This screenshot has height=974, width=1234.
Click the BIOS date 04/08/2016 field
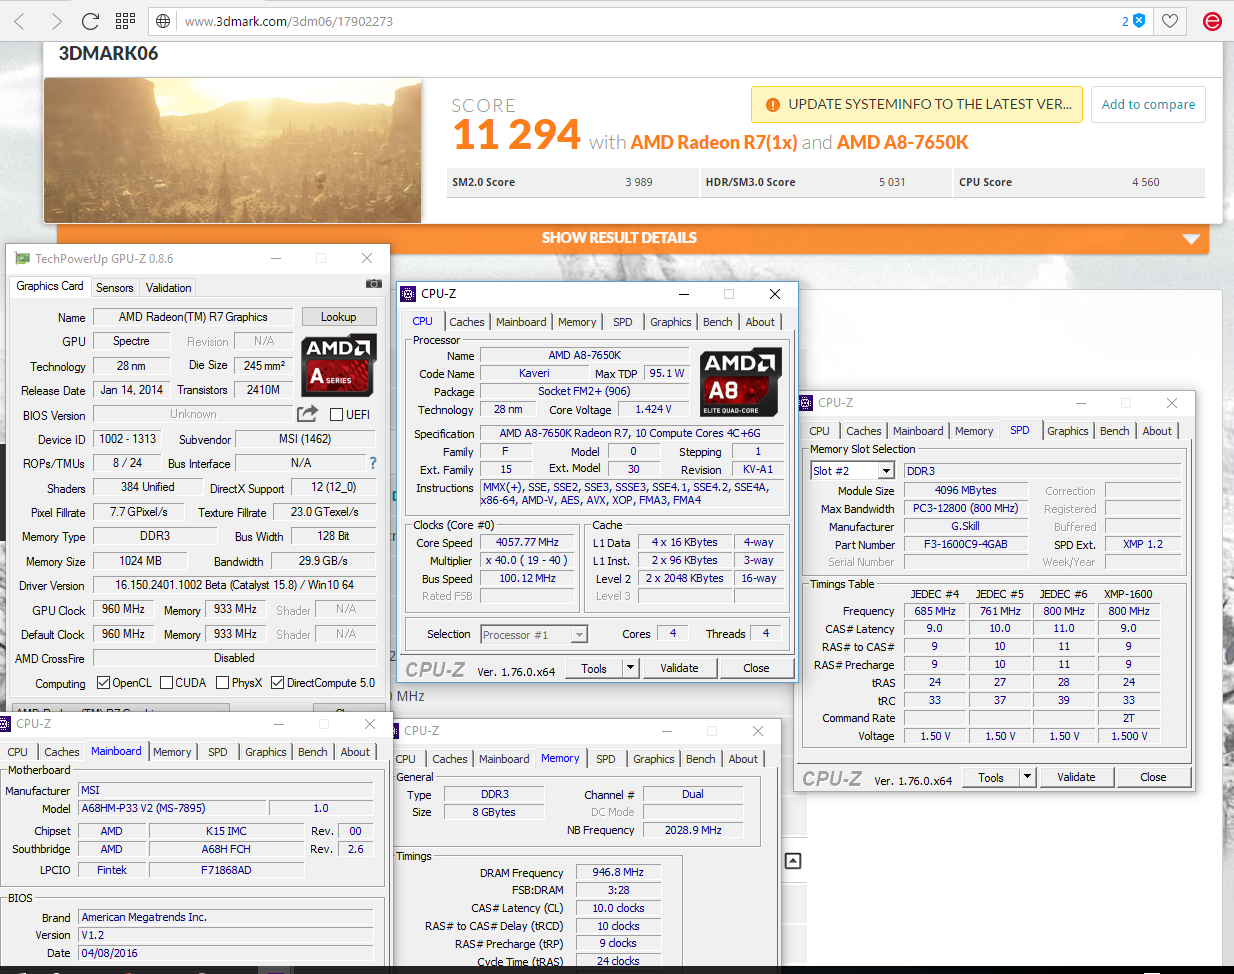[226, 953]
